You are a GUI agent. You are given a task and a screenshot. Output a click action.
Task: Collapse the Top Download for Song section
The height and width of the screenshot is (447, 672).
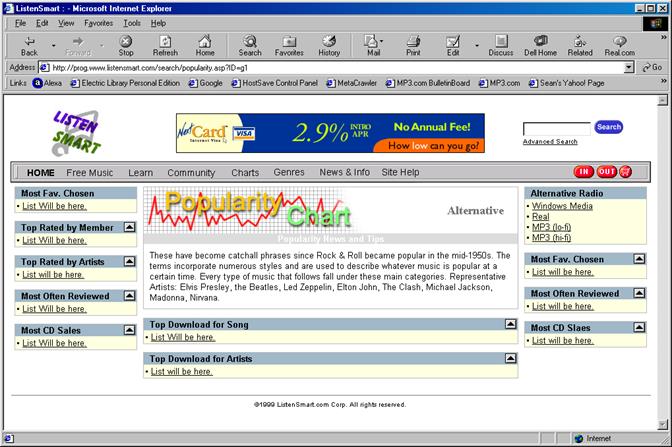point(511,324)
